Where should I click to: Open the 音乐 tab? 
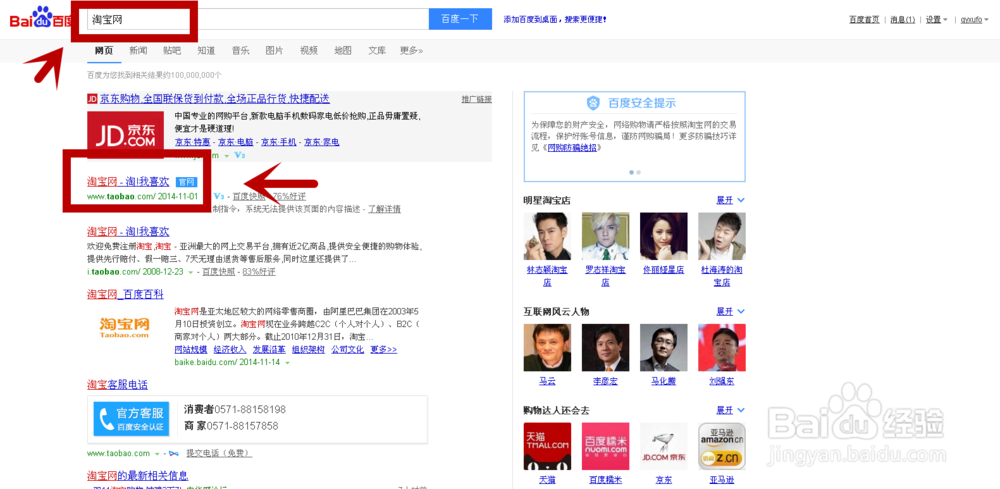point(240,50)
